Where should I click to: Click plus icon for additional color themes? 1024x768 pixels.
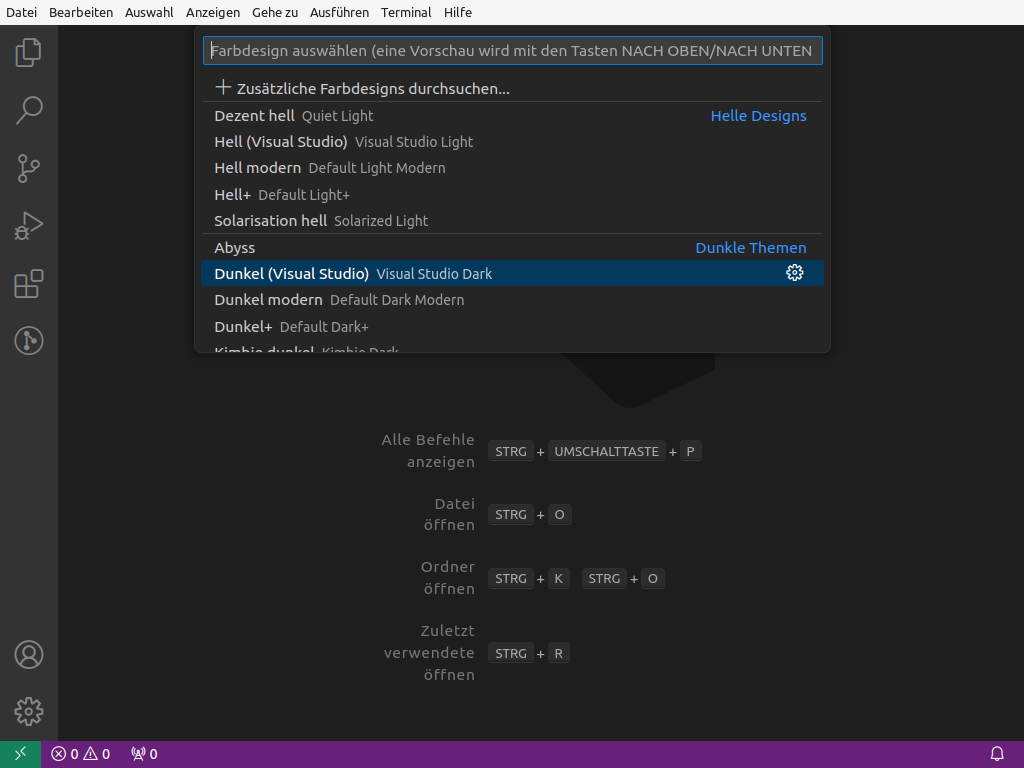(x=223, y=87)
